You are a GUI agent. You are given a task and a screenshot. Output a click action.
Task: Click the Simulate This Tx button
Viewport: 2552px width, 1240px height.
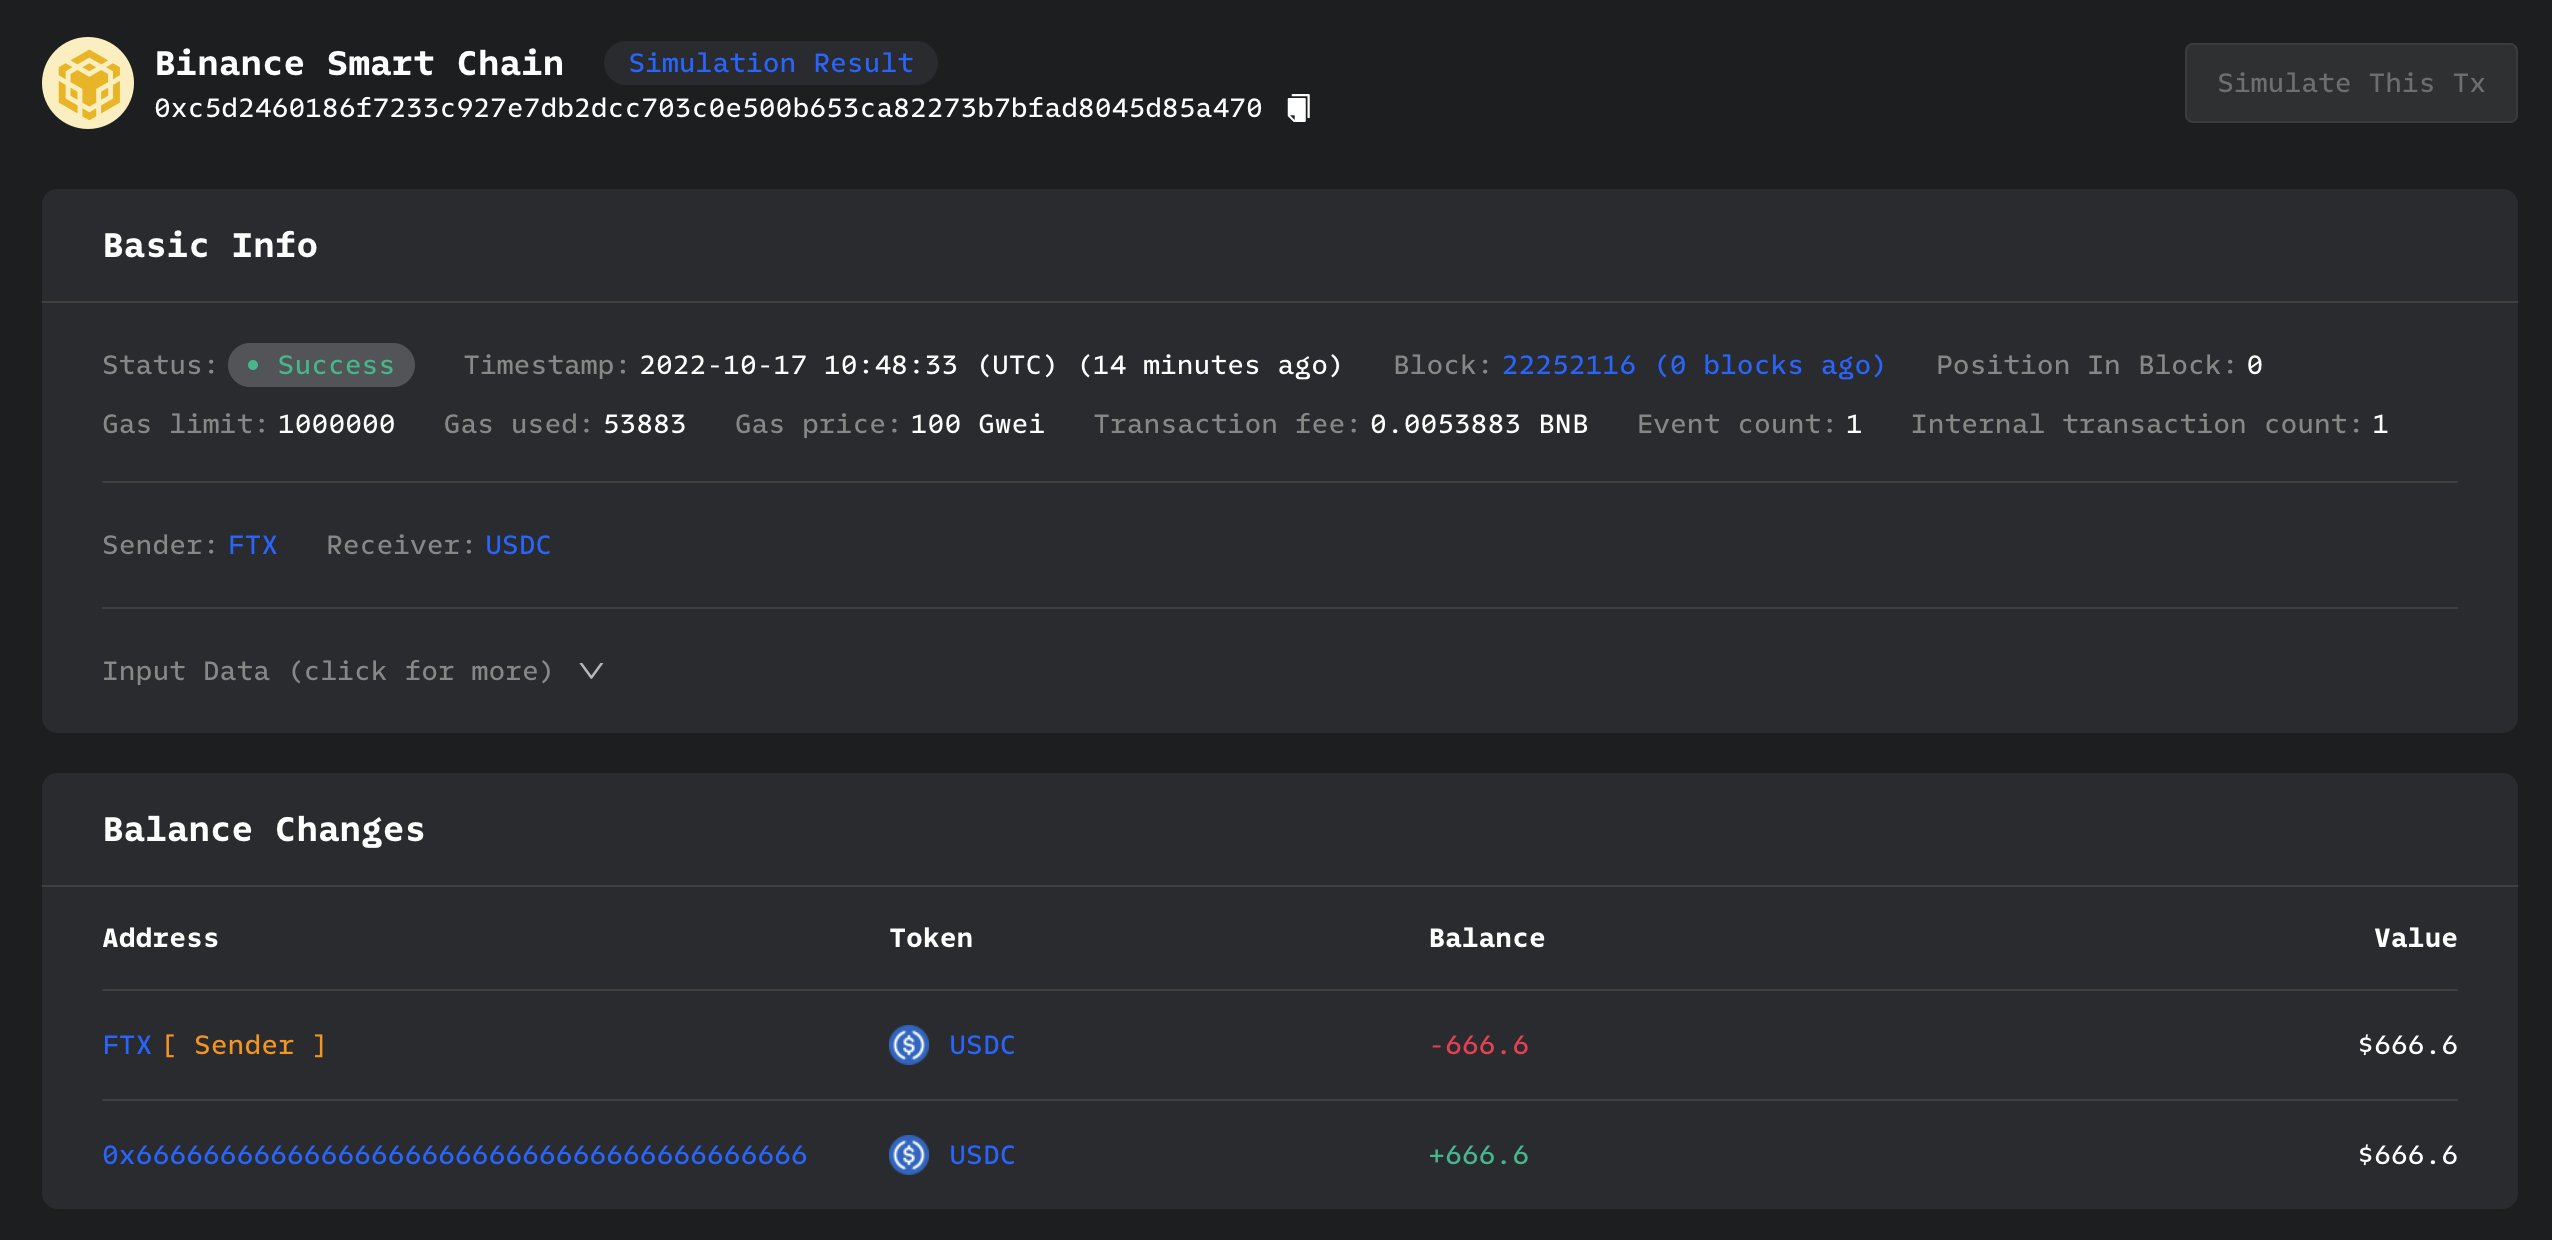[2349, 82]
